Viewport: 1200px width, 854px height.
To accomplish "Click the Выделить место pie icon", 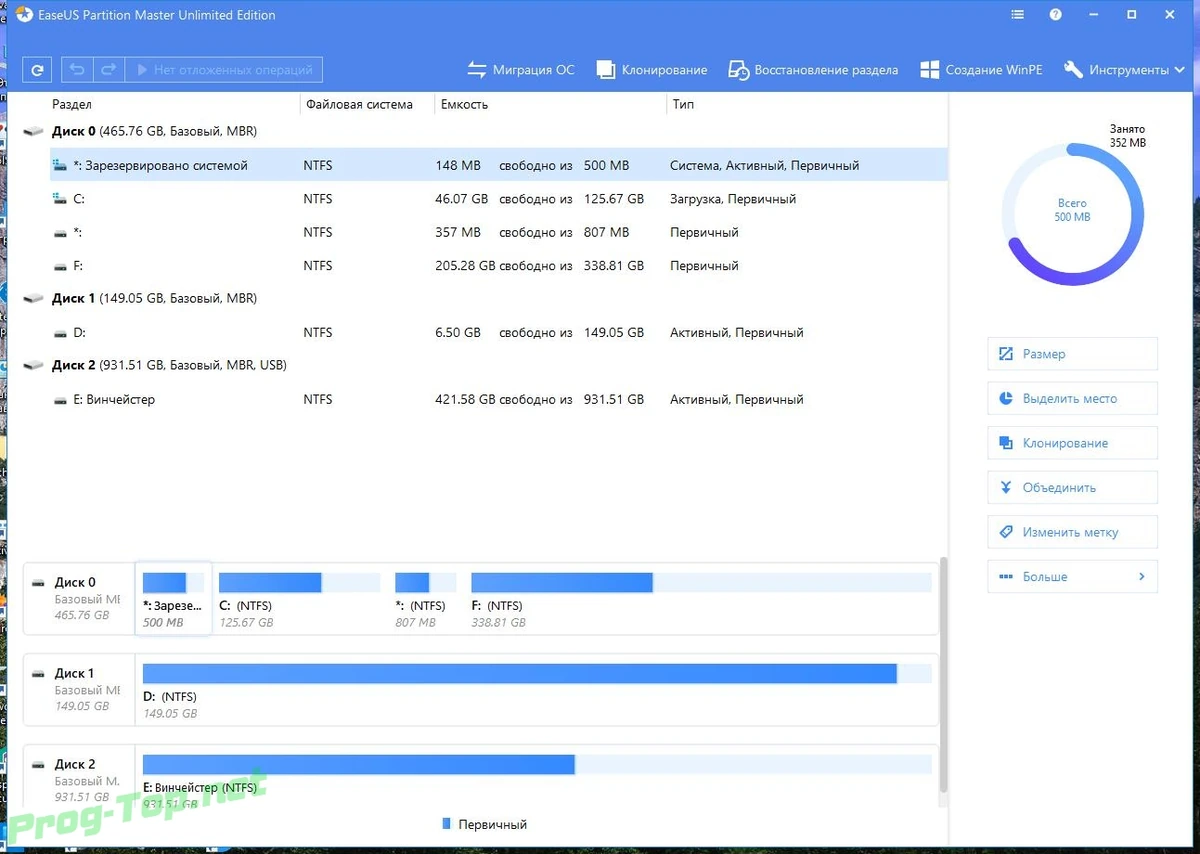I will [x=1006, y=398].
